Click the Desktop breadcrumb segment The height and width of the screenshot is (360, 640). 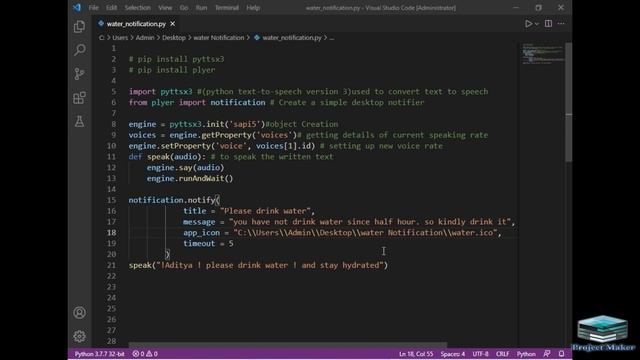173,38
